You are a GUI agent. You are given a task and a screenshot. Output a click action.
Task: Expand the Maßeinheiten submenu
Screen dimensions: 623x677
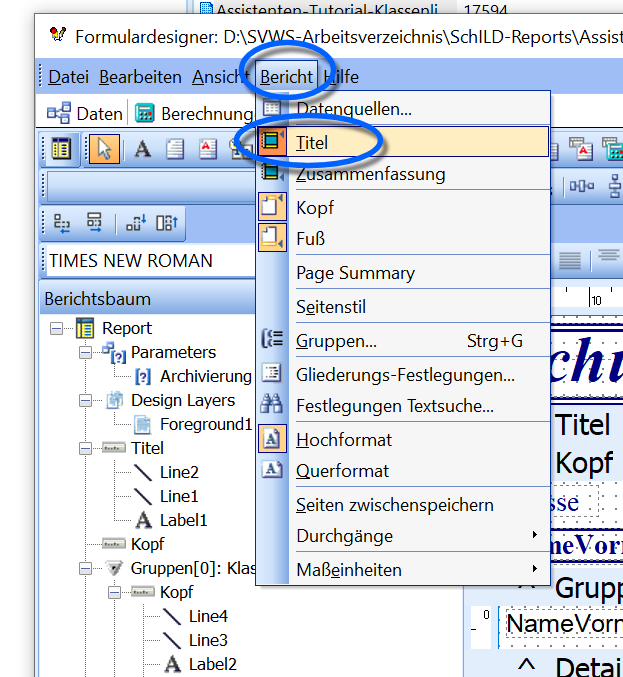(x=403, y=570)
